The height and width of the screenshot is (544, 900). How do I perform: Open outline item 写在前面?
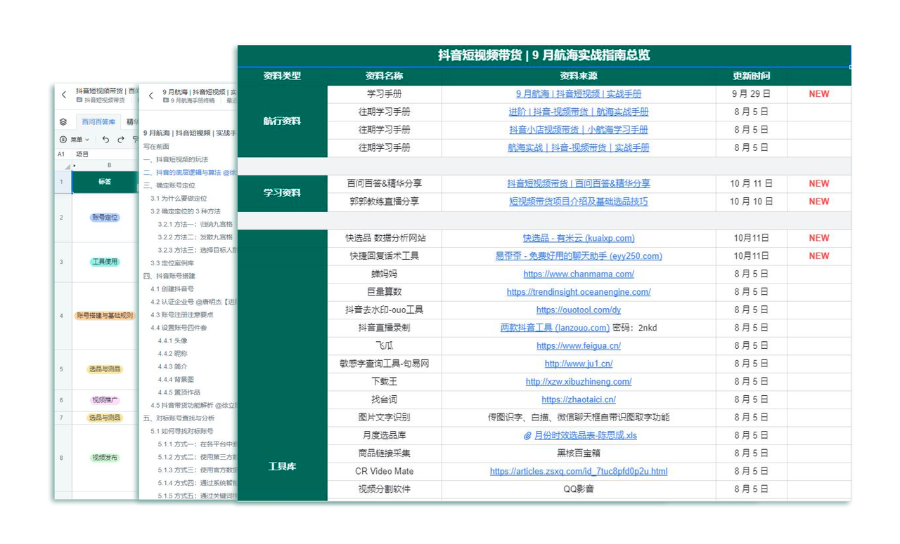[156, 146]
